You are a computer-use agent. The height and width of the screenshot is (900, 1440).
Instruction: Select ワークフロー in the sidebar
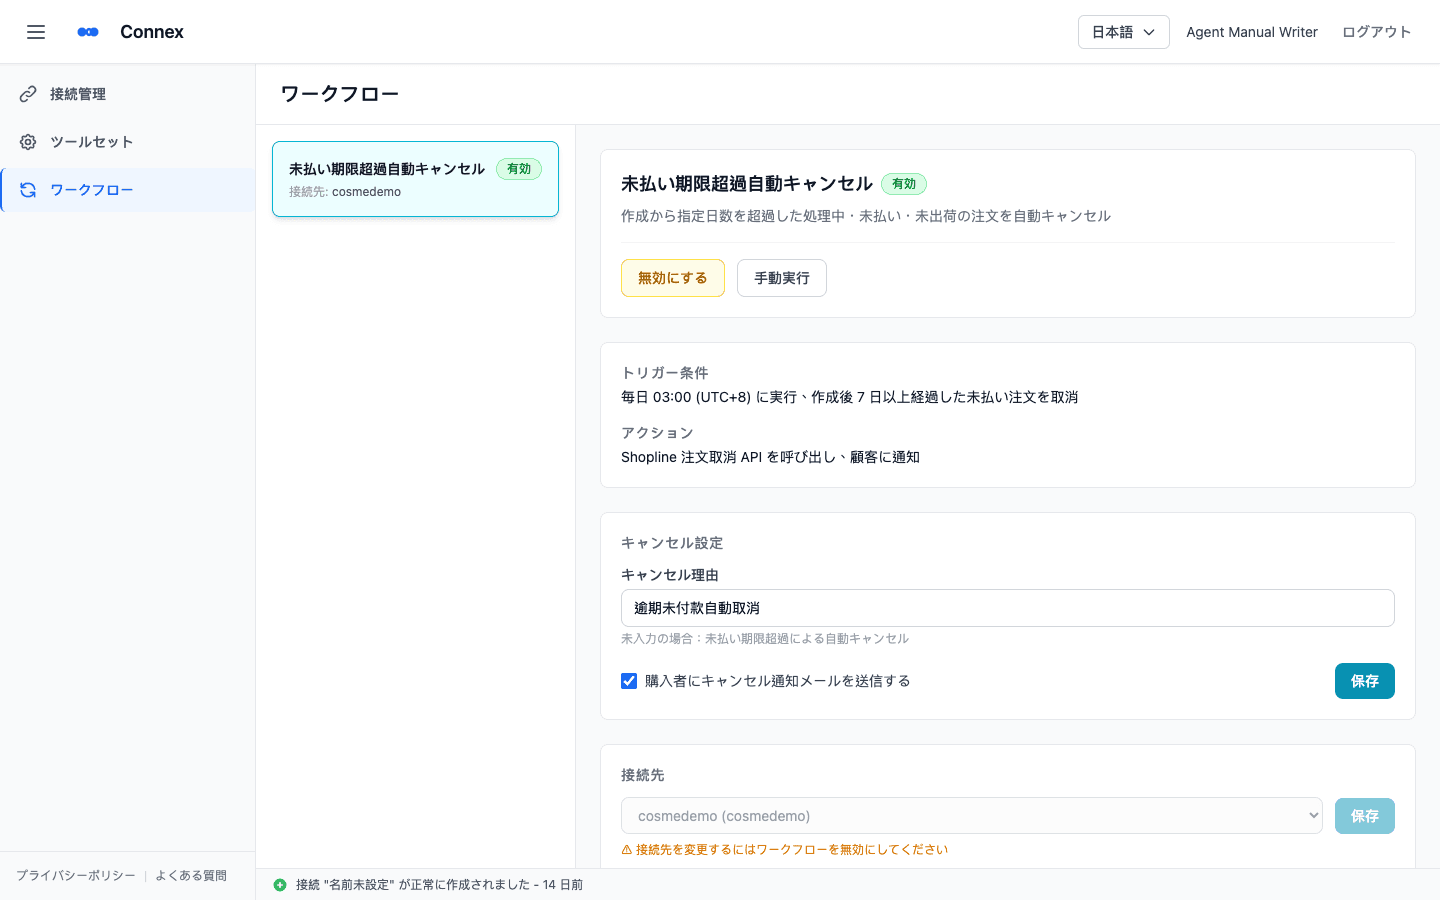128,190
